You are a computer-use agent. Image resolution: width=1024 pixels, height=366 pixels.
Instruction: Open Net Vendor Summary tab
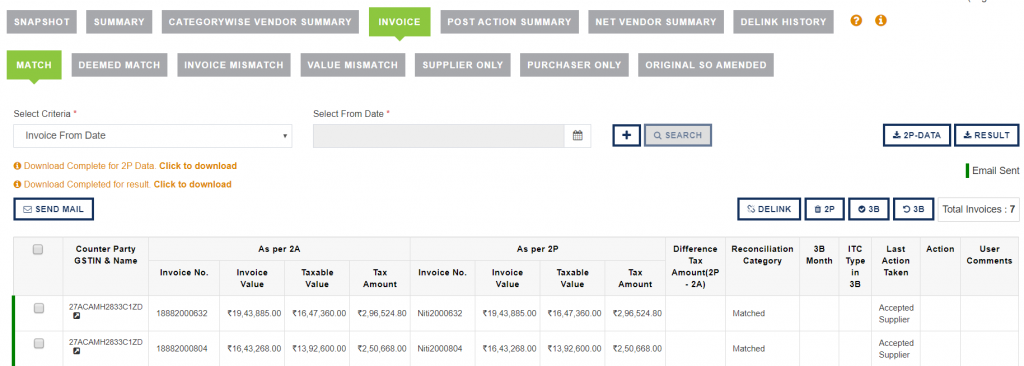pos(656,22)
